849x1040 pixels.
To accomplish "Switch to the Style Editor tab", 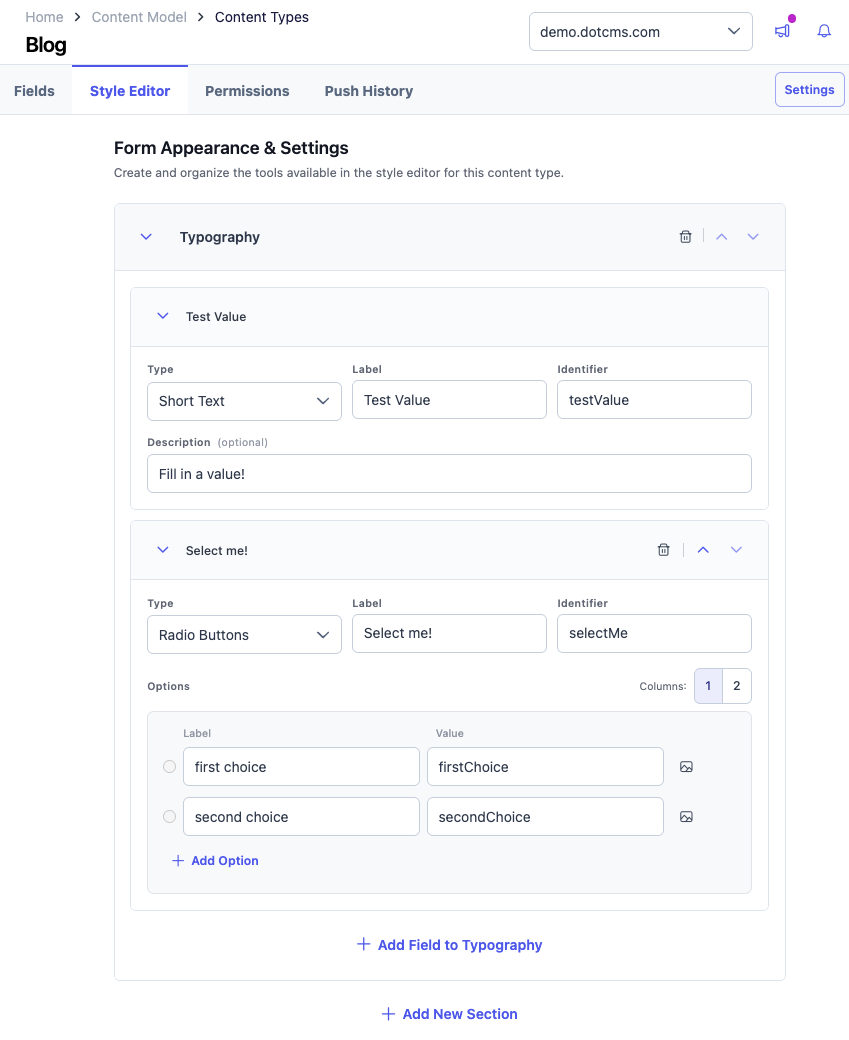I will pos(130,91).
